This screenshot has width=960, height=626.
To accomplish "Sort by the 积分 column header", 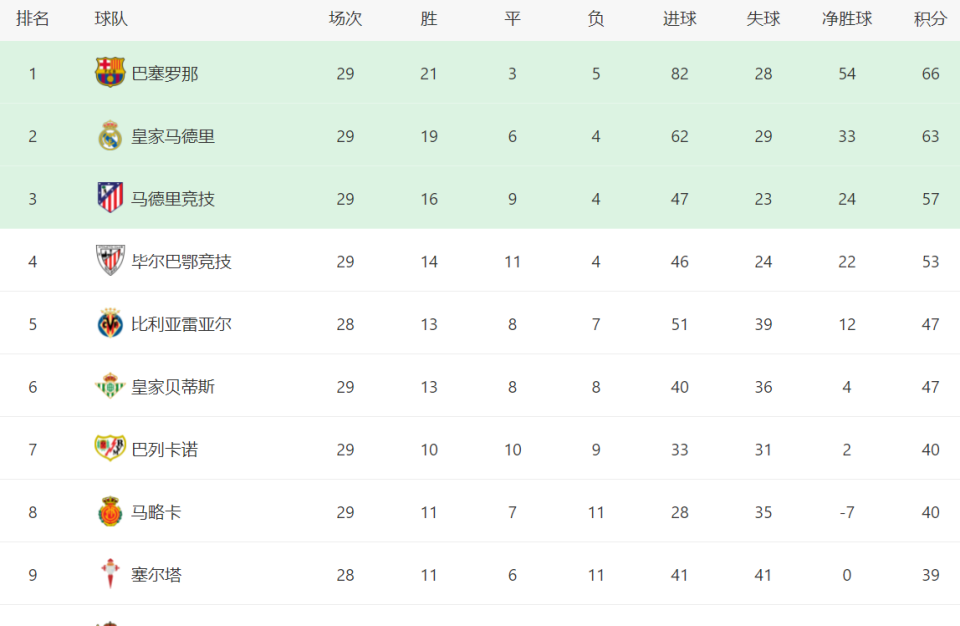I will point(930,19).
